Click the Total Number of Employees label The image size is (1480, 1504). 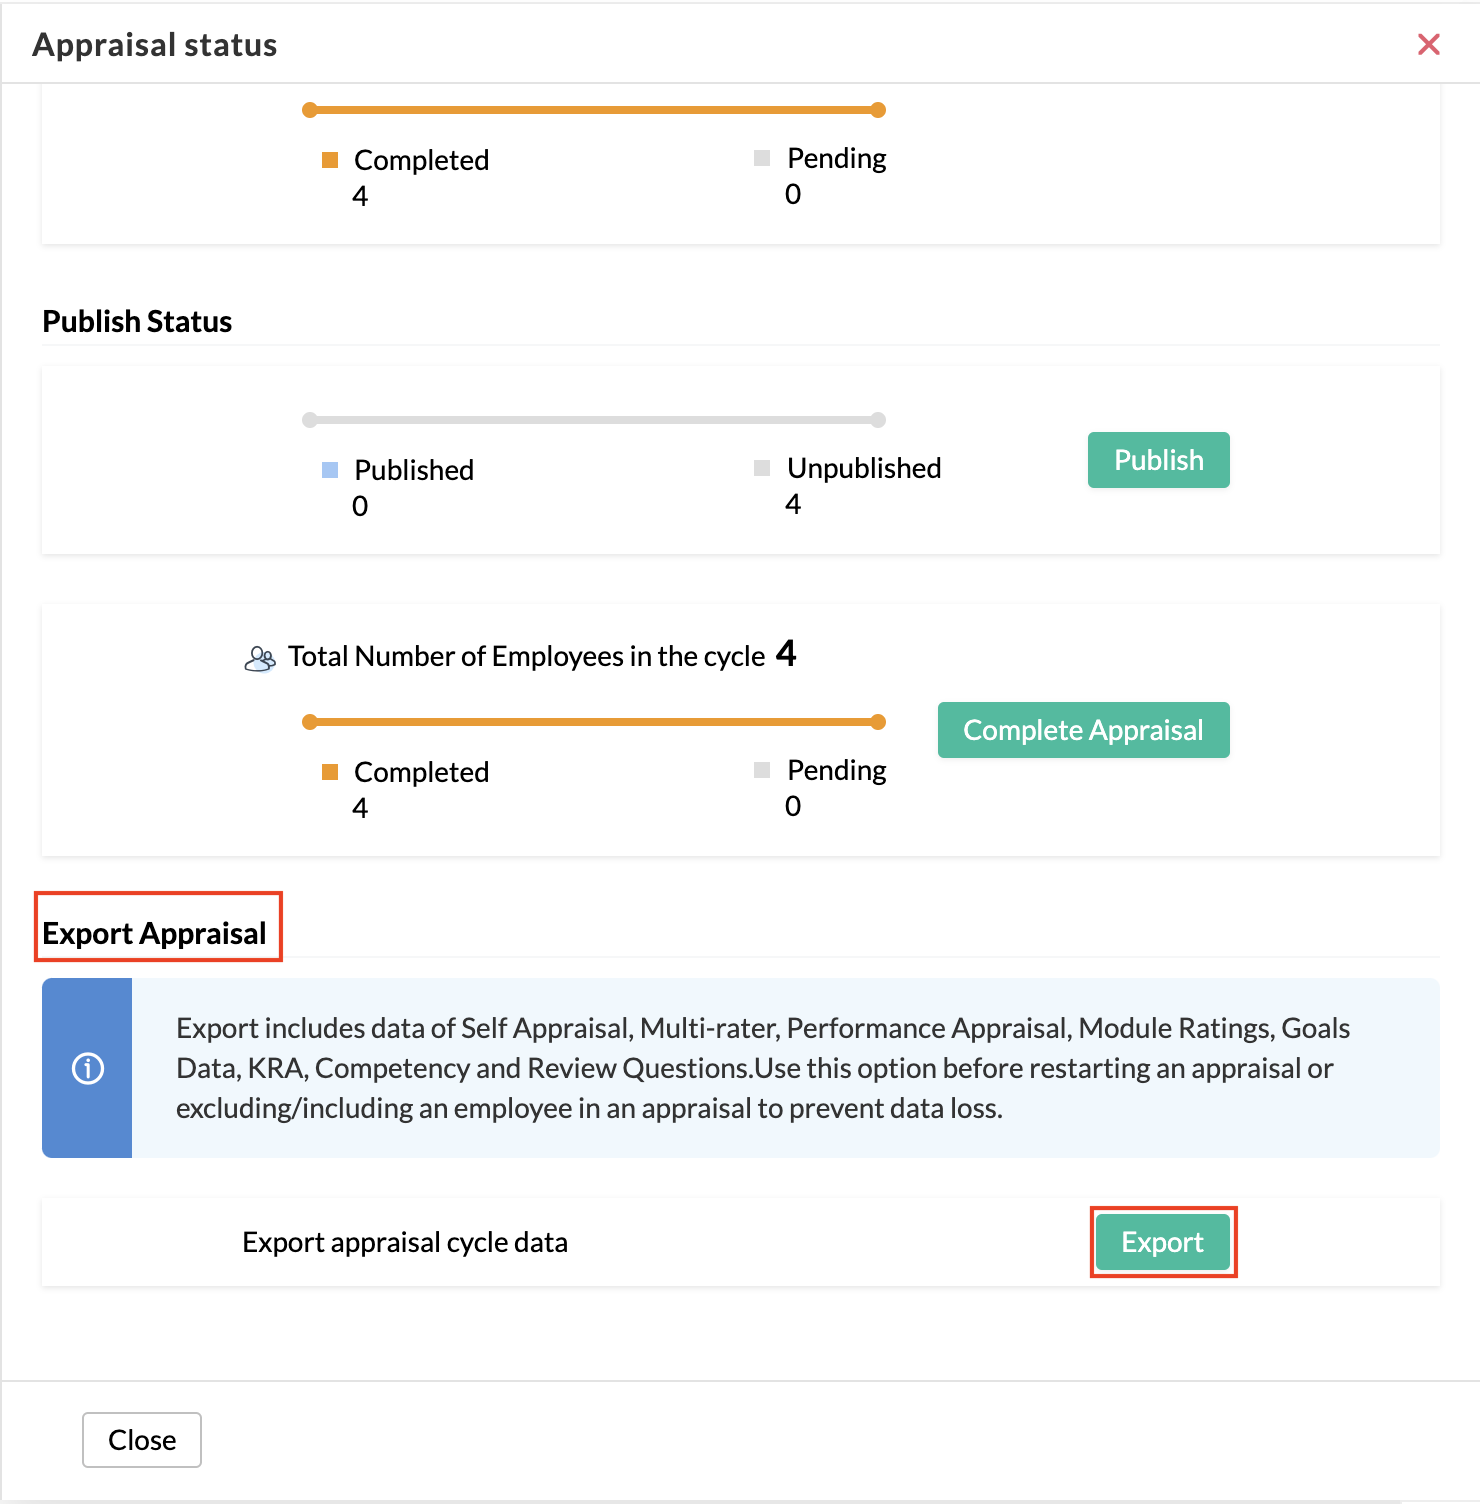click(x=527, y=656)
